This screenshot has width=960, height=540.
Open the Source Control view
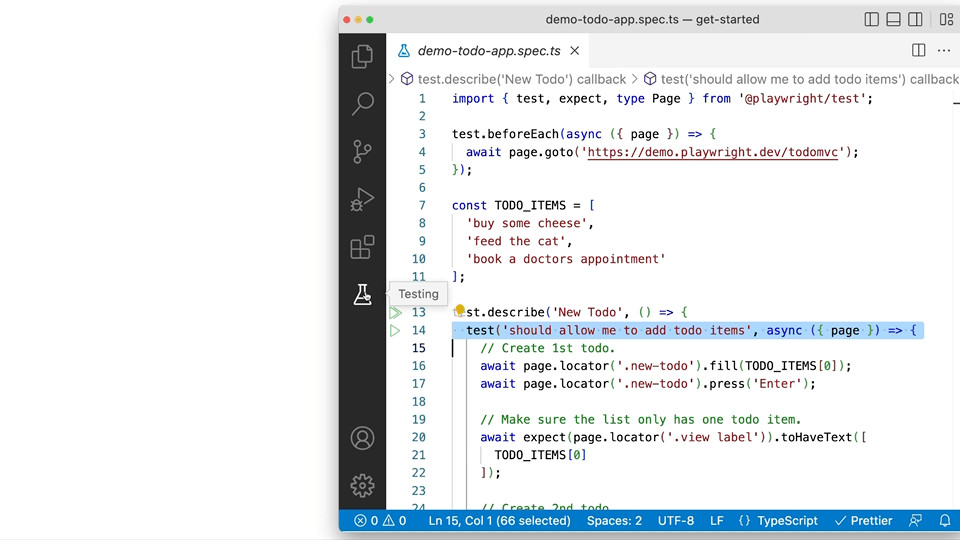pyautogui.click(x=362, y=151)
